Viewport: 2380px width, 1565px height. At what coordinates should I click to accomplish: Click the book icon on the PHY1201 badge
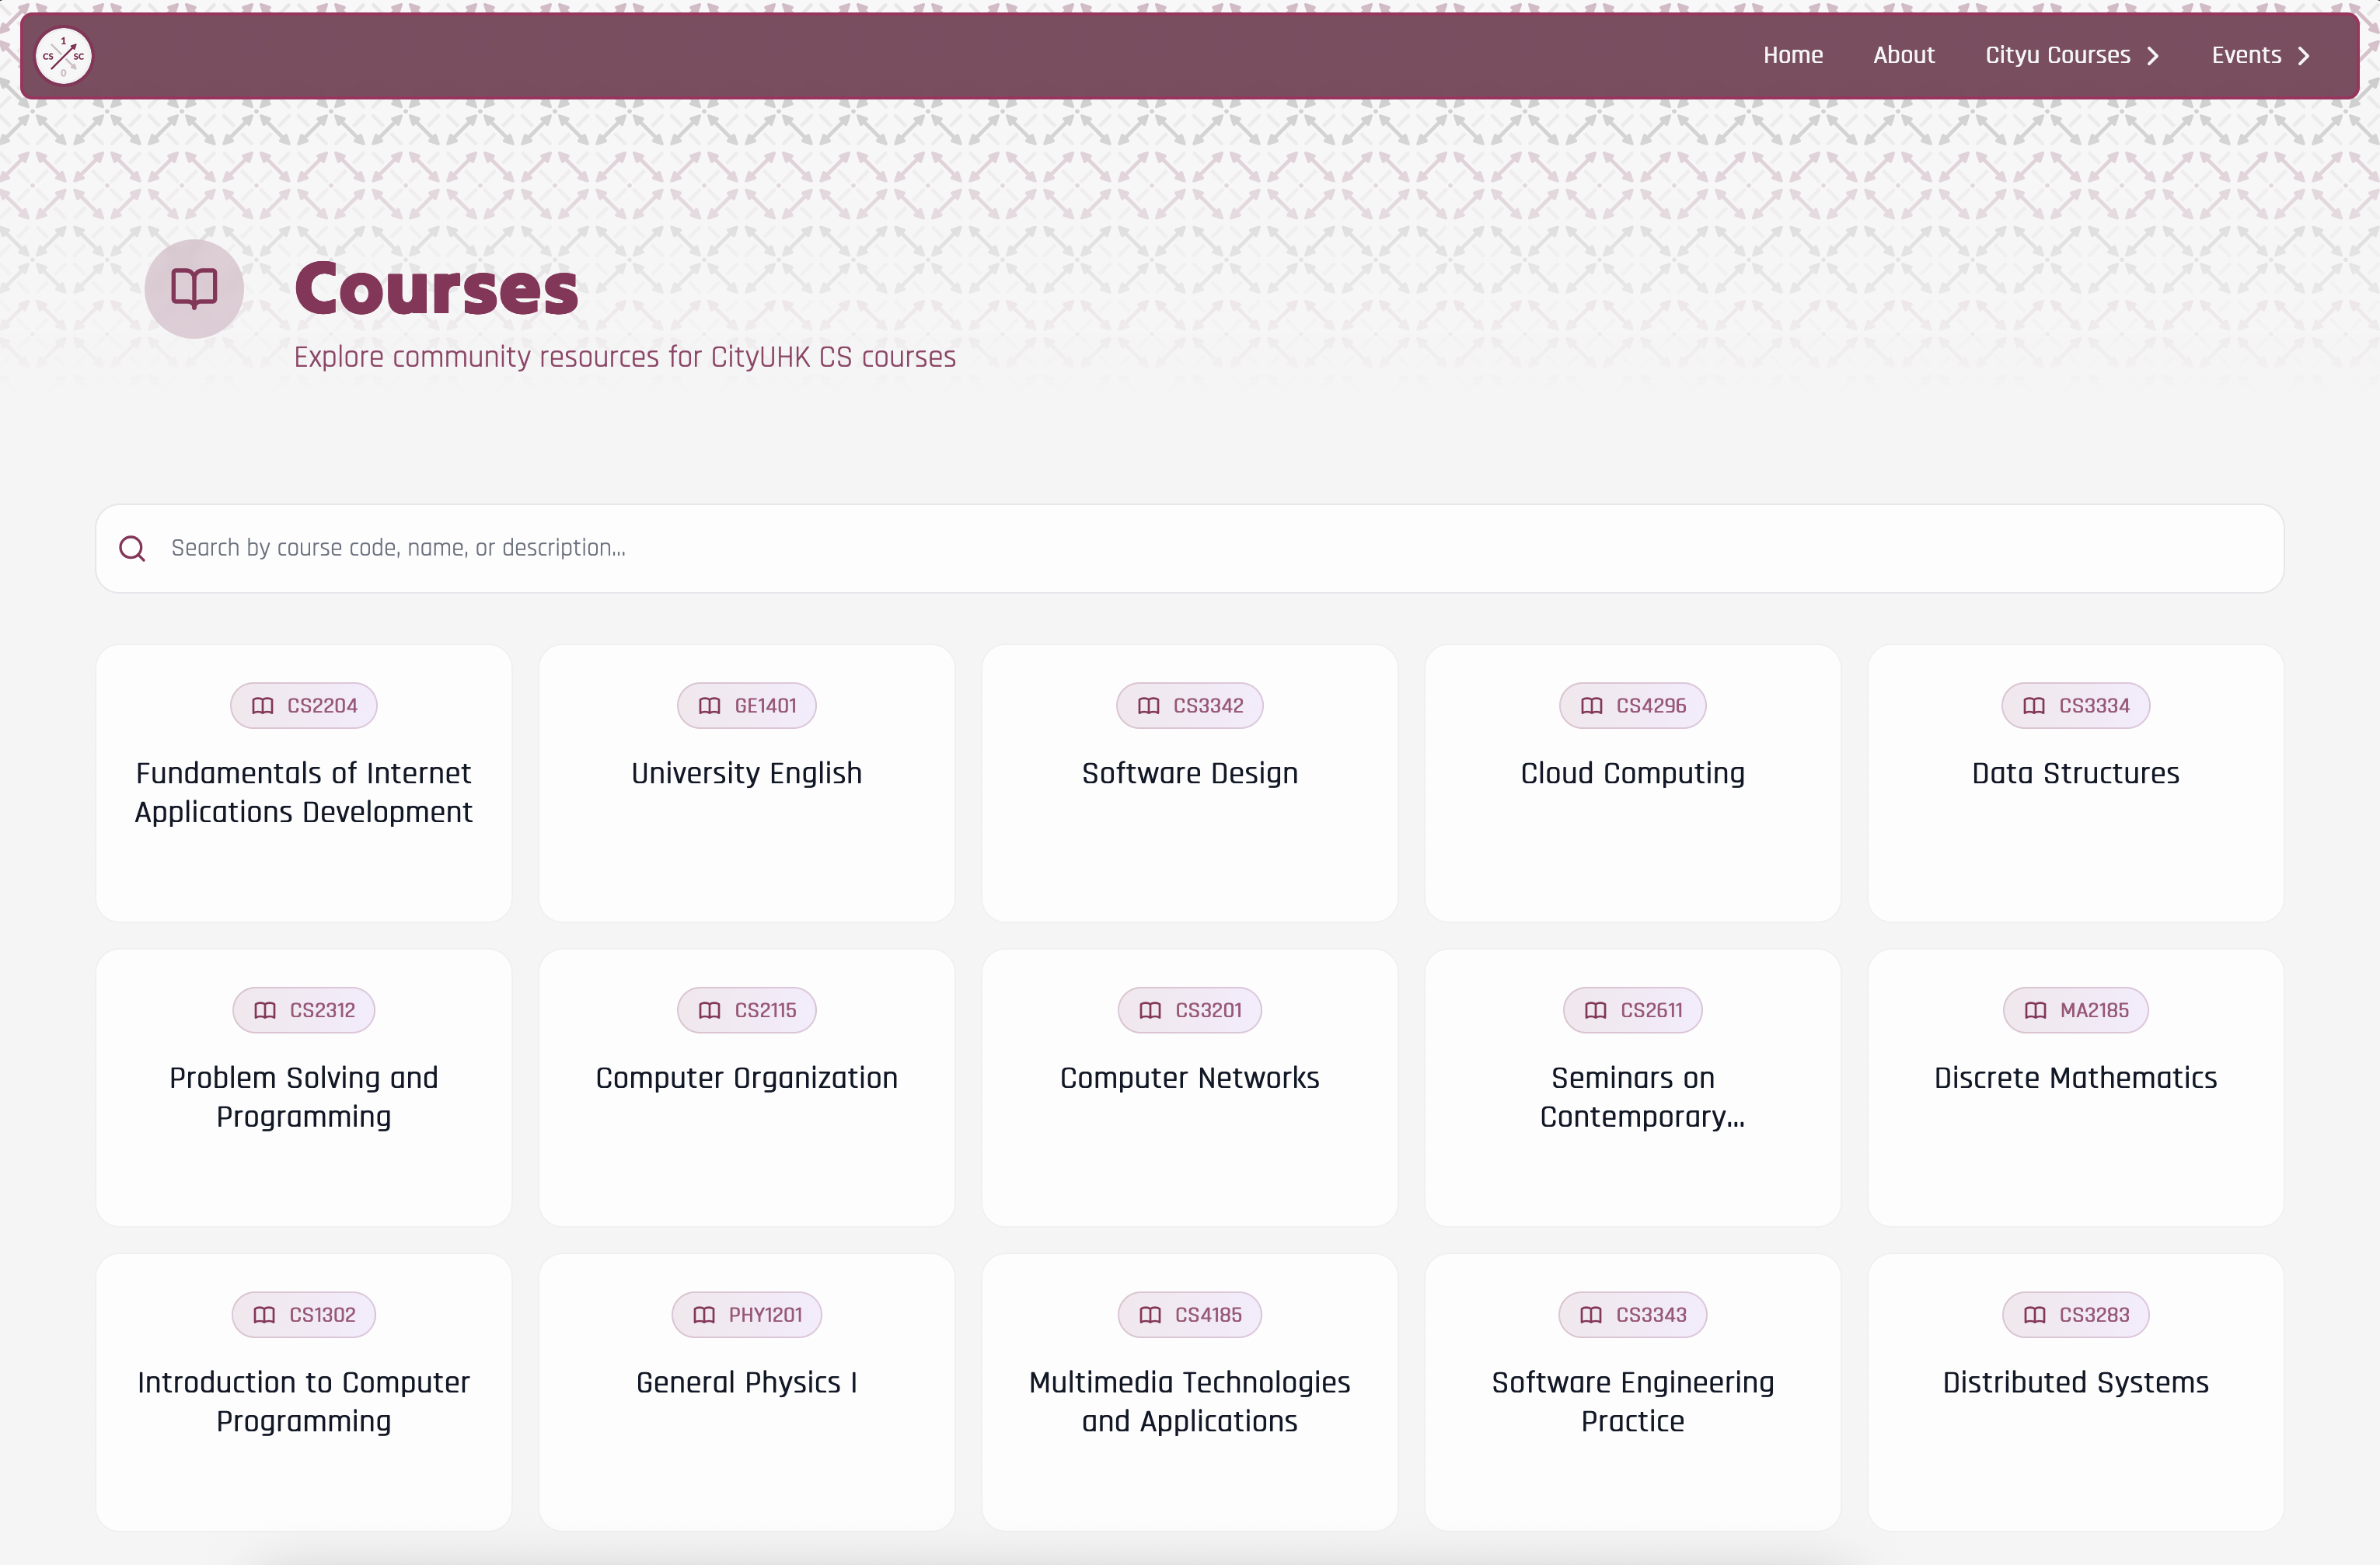703,1314
